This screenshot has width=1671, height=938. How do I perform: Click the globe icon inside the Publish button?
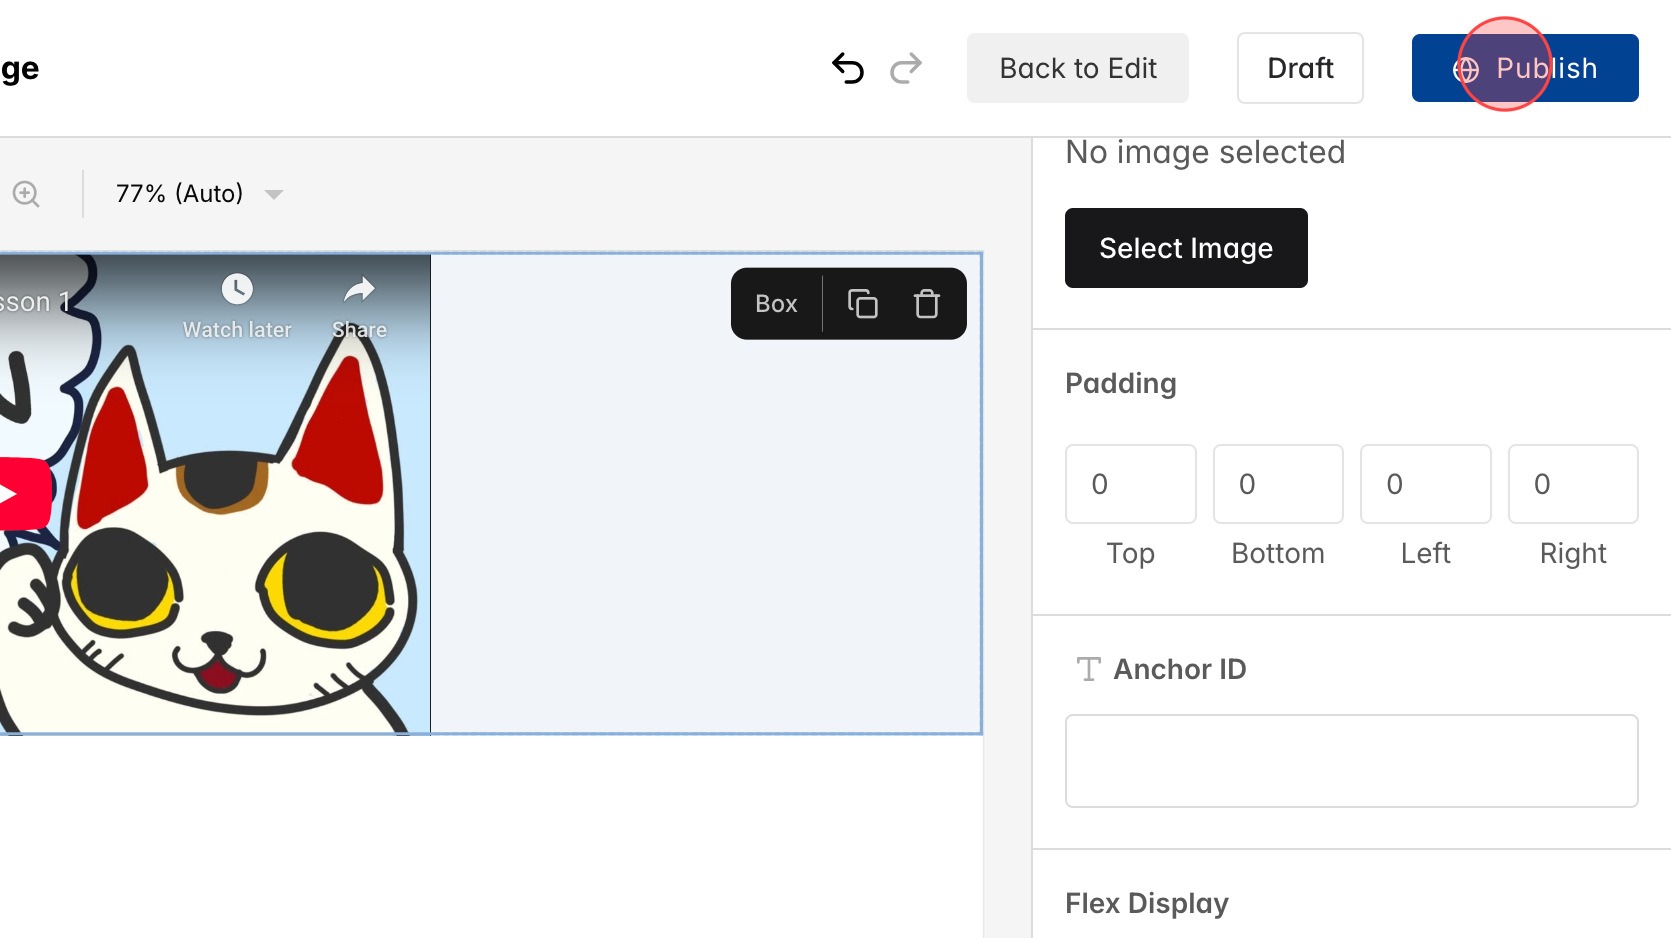click(x=1464, y=68)
